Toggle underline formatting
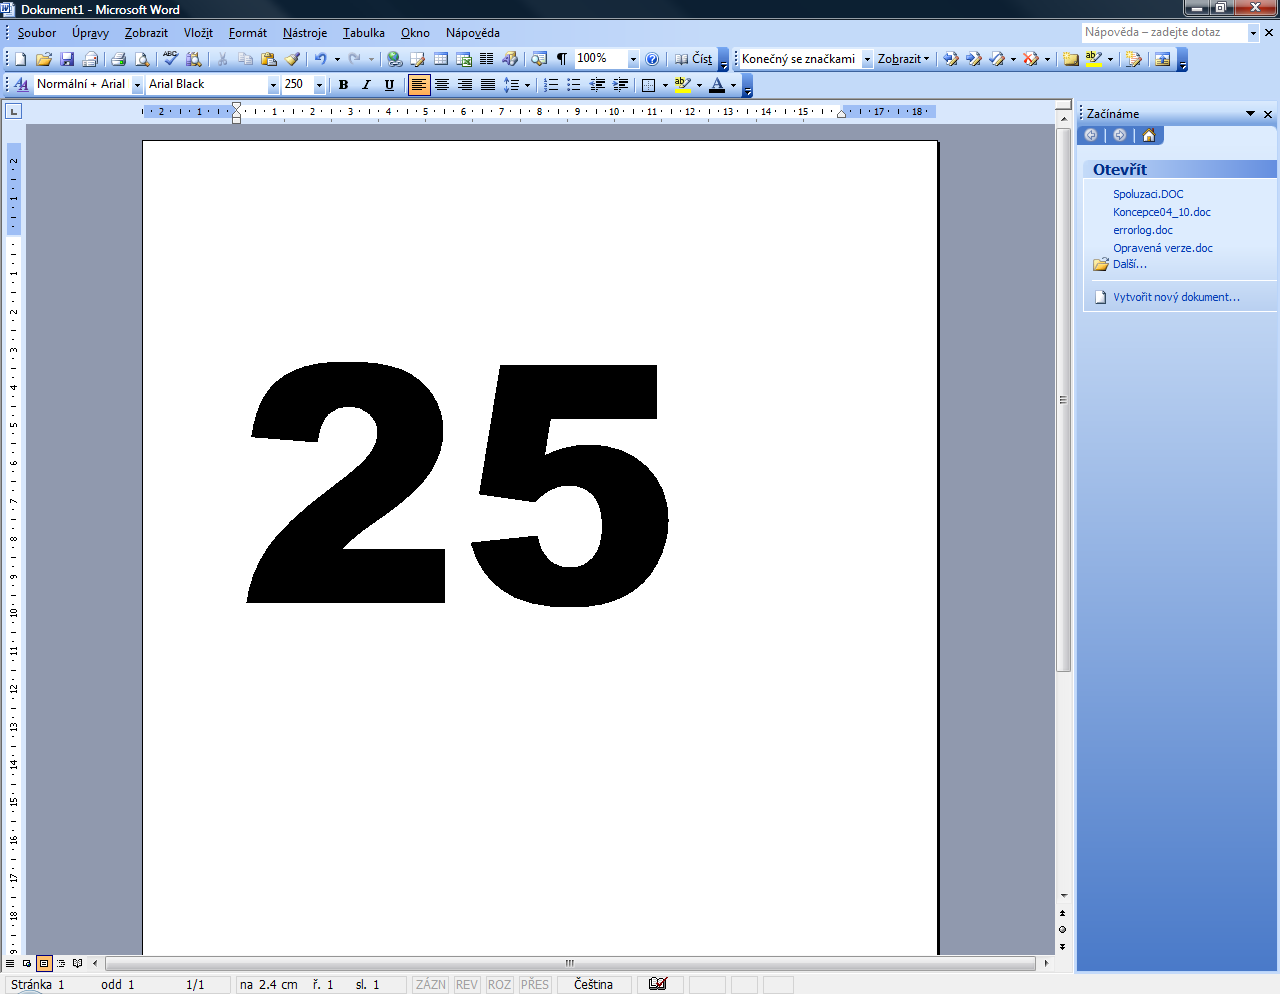The width and height of the screenshot is (1280, 994). coord(389,85)
